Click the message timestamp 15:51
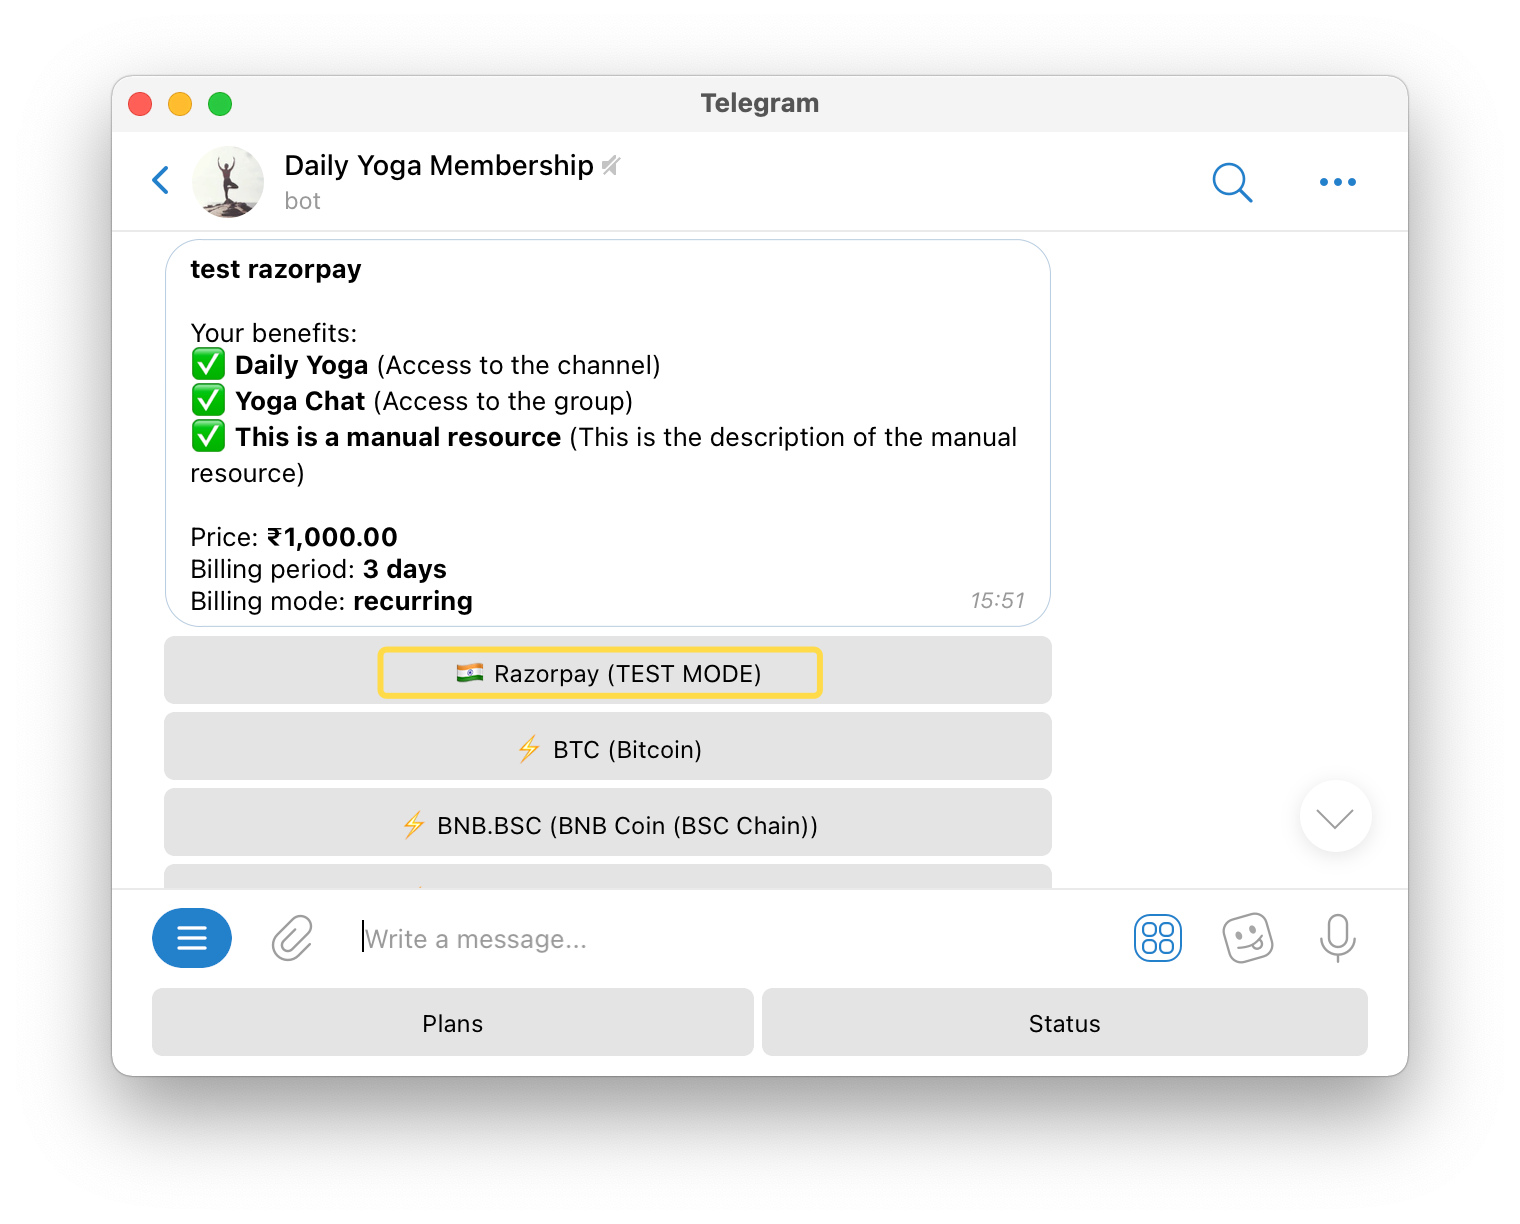The image size is (1520, 1224). click(997, 600)
